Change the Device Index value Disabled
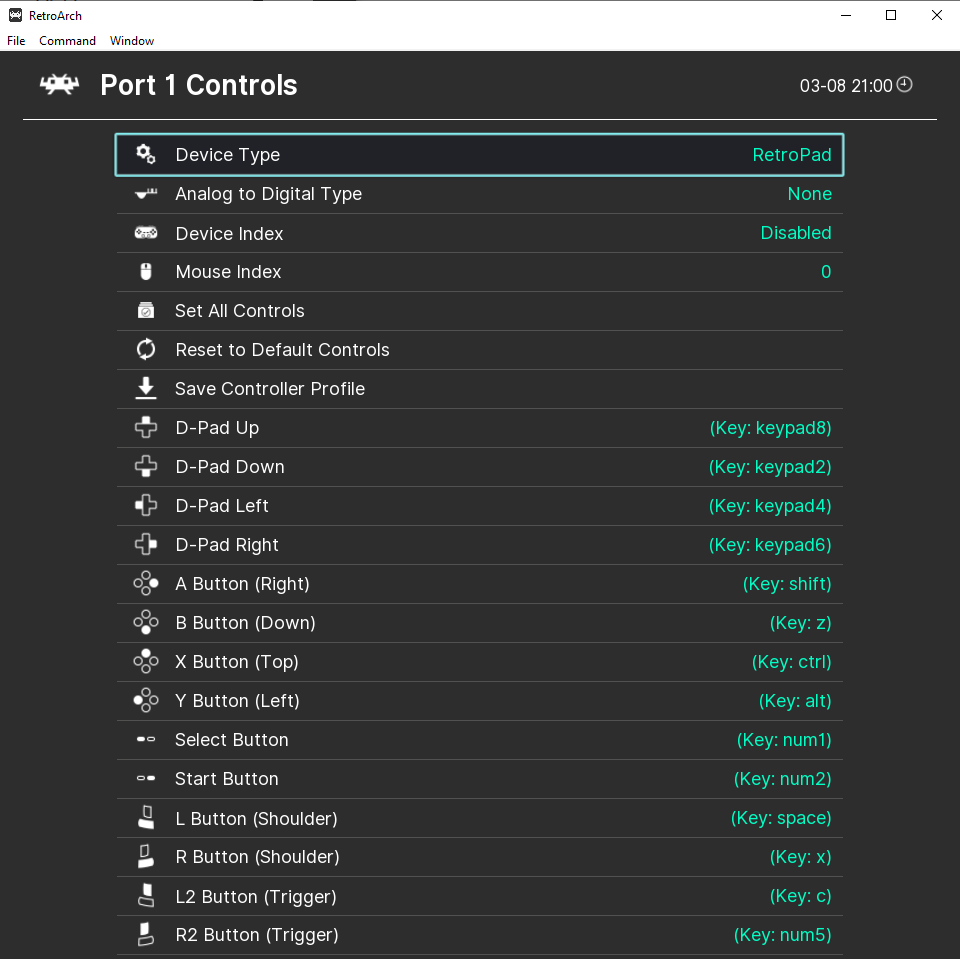The image size is (960, 959). pyautogui.click(x=796, y=233)
